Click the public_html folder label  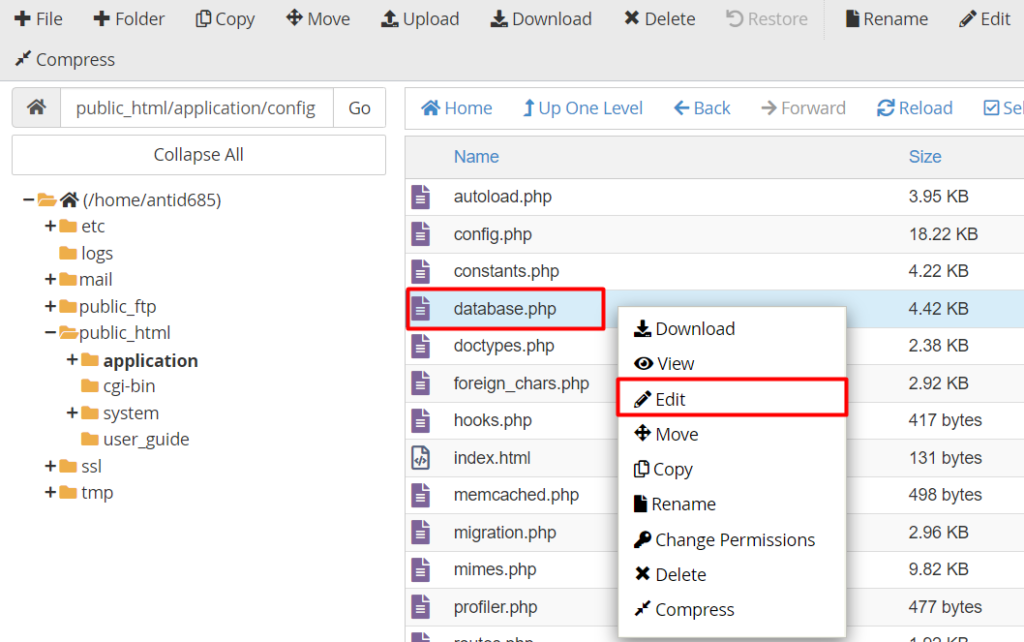(125, 332)
